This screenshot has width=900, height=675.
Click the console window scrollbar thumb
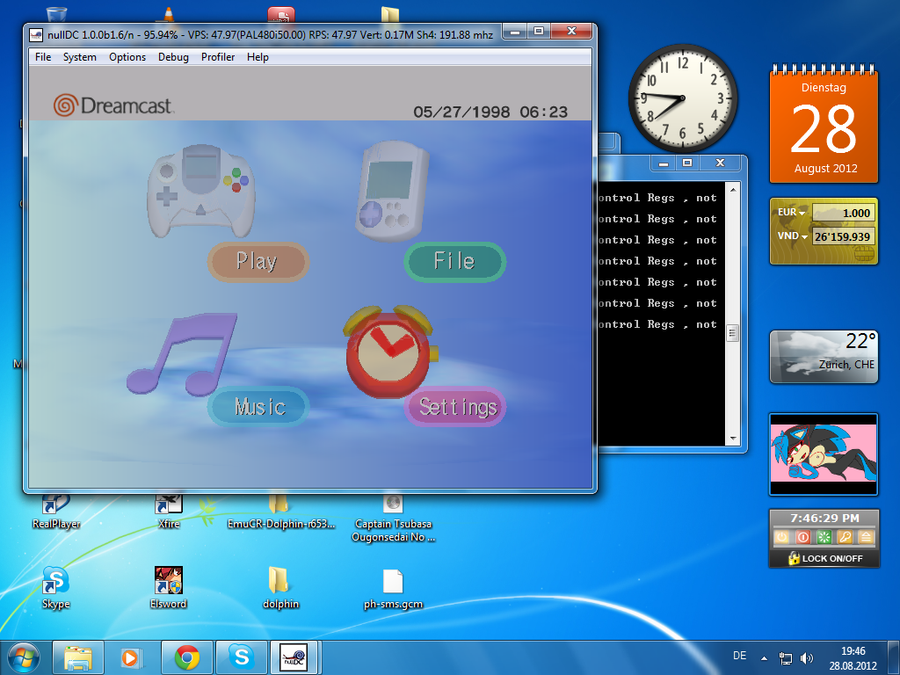point(732,333)
